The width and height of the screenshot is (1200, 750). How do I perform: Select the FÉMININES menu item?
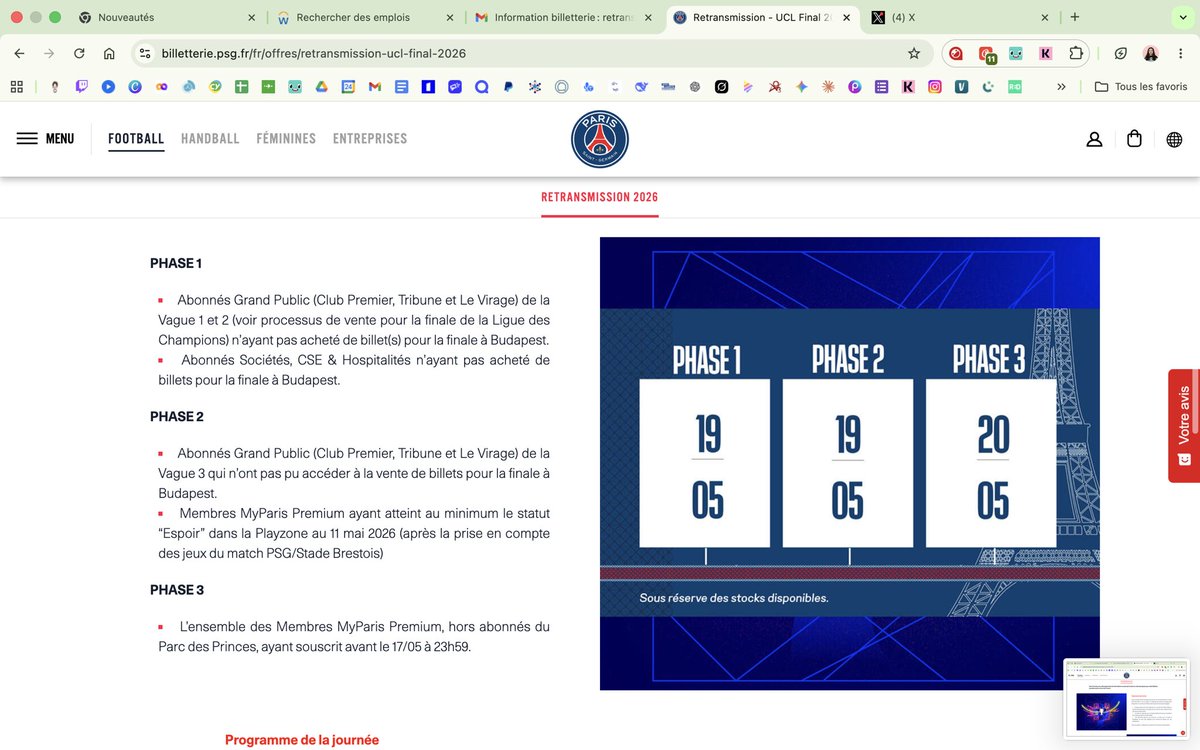click(286, 139)
